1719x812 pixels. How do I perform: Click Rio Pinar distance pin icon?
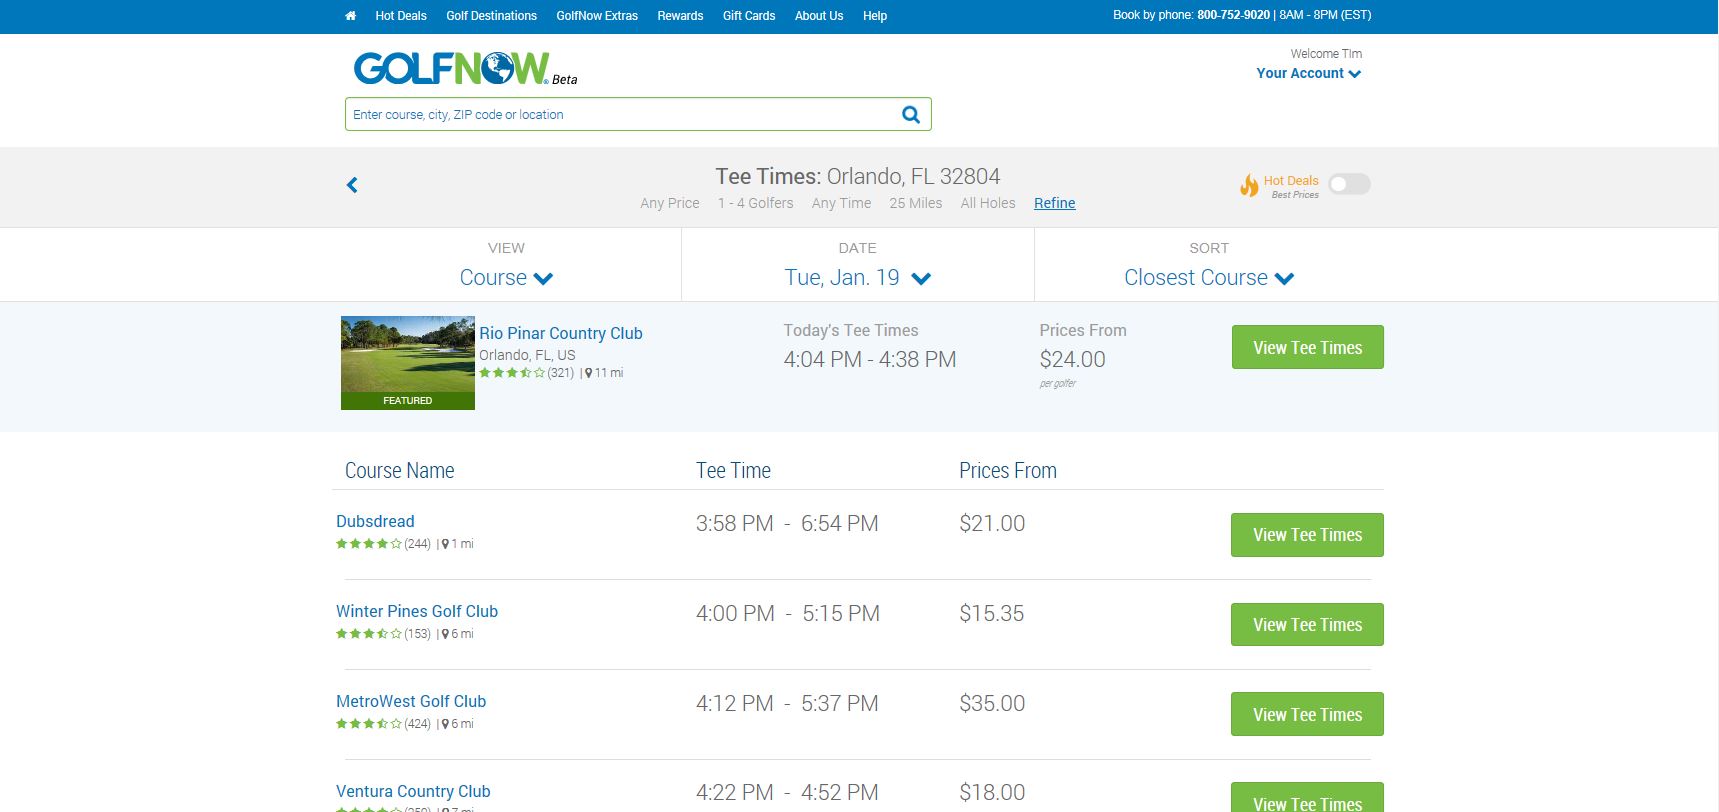(589, 373)
